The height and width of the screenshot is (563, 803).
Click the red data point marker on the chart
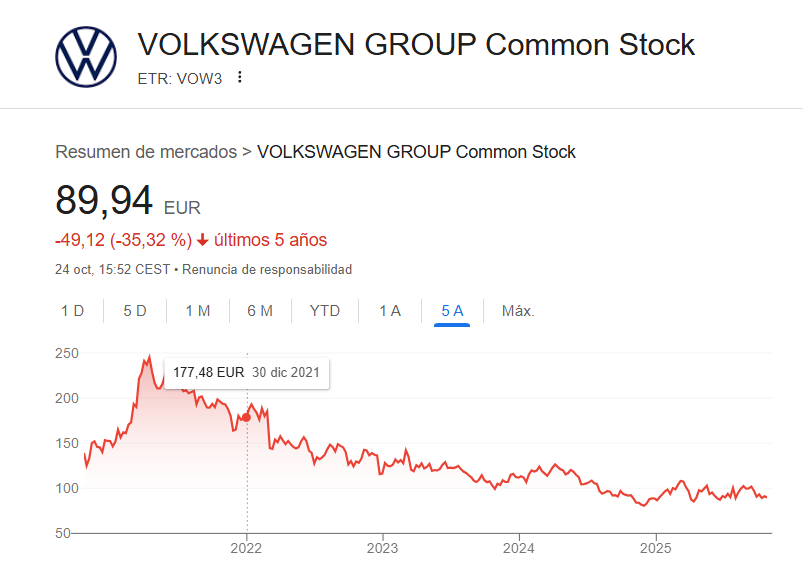click(x=247, y=417)
